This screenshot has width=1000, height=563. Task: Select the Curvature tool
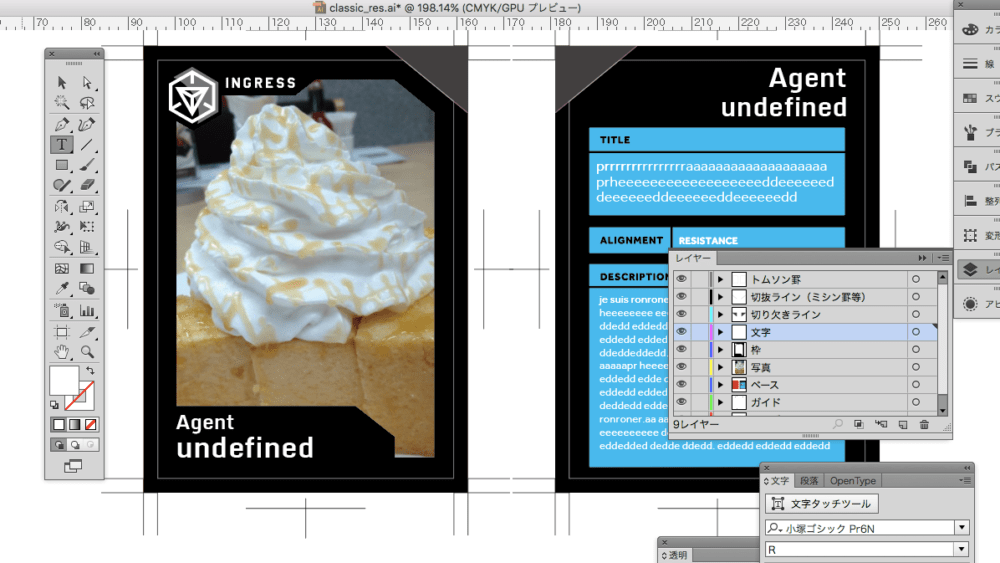click(x=87, y=124)
